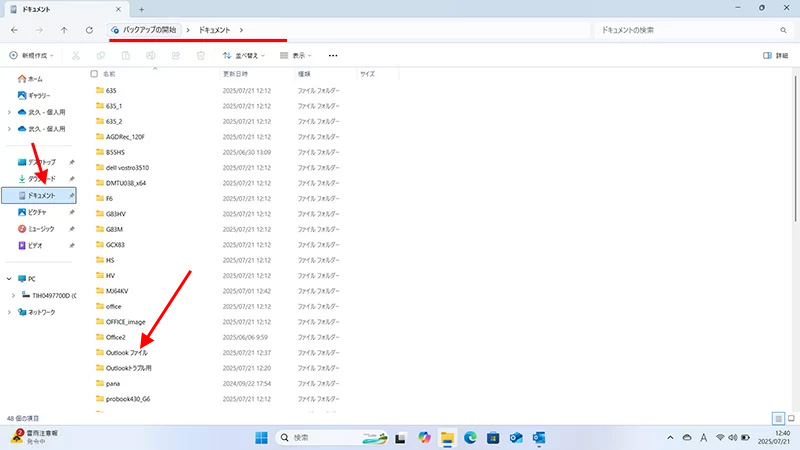
Task: Click the back arrow navigation button
Action: coord(14,30)
